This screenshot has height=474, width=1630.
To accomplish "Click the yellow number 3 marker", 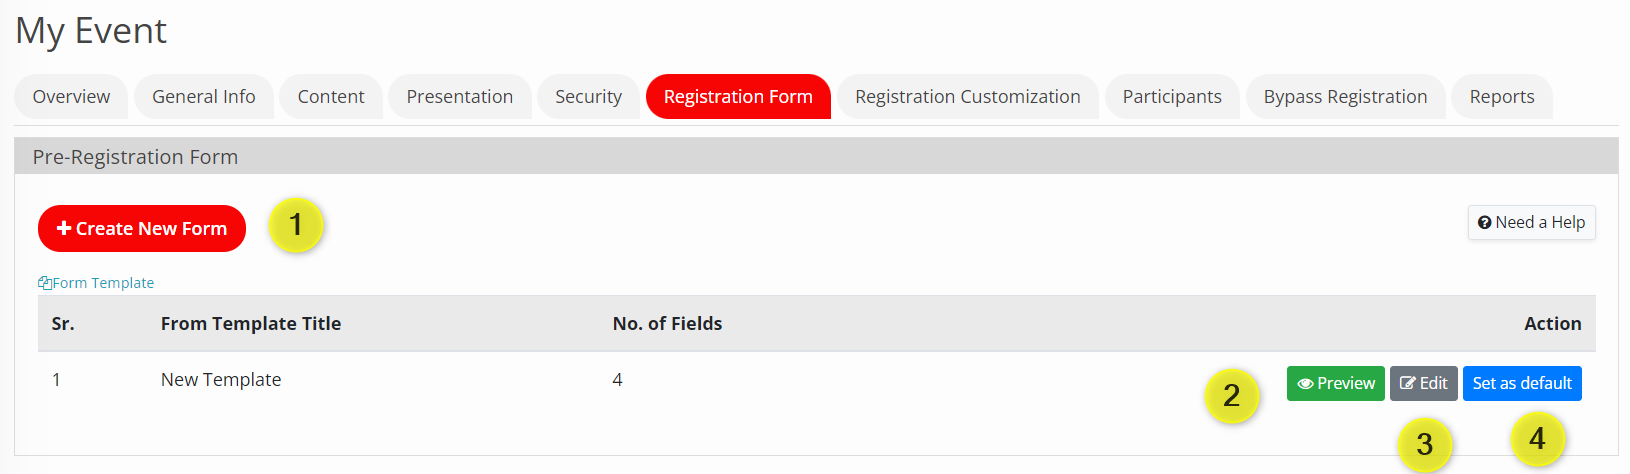I will click(x=1425, y=443).
